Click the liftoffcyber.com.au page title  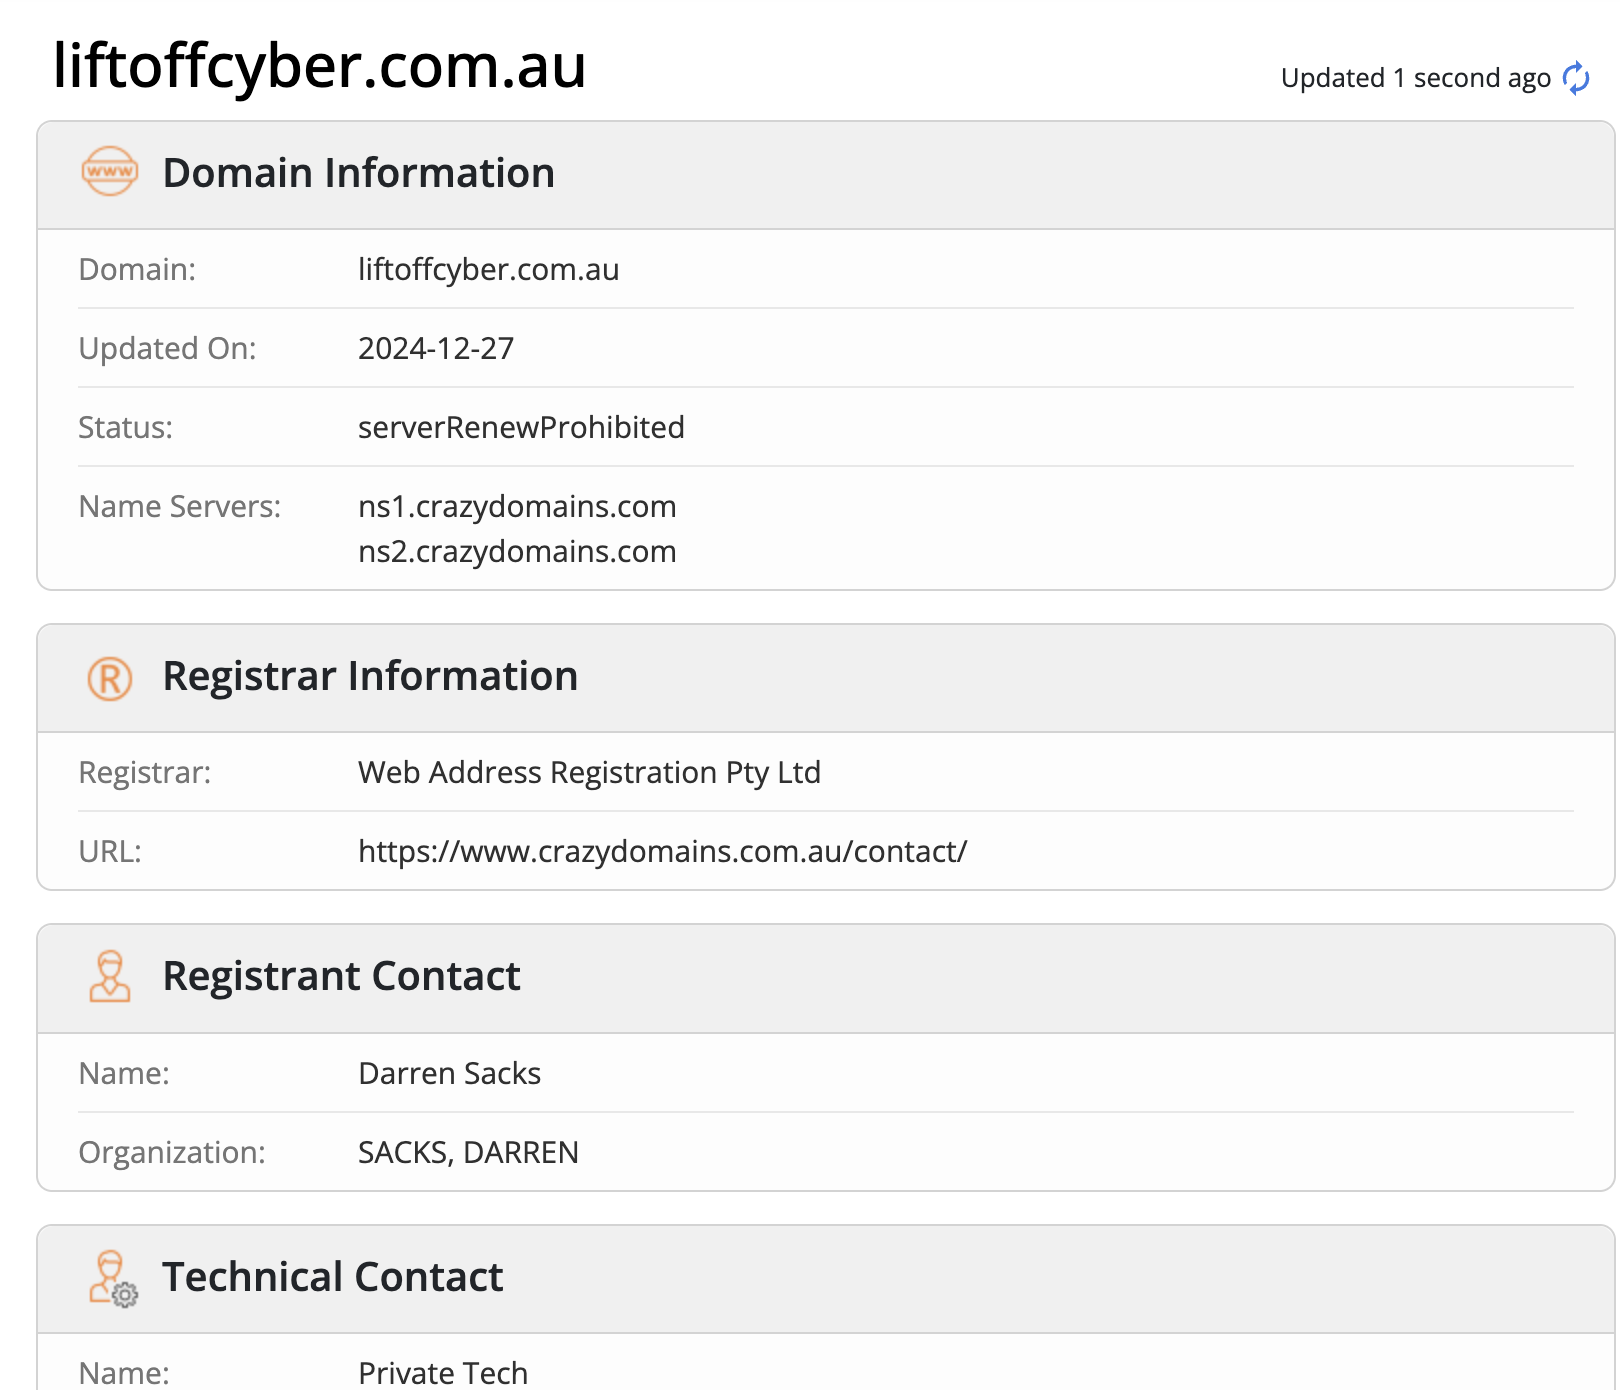319,66
